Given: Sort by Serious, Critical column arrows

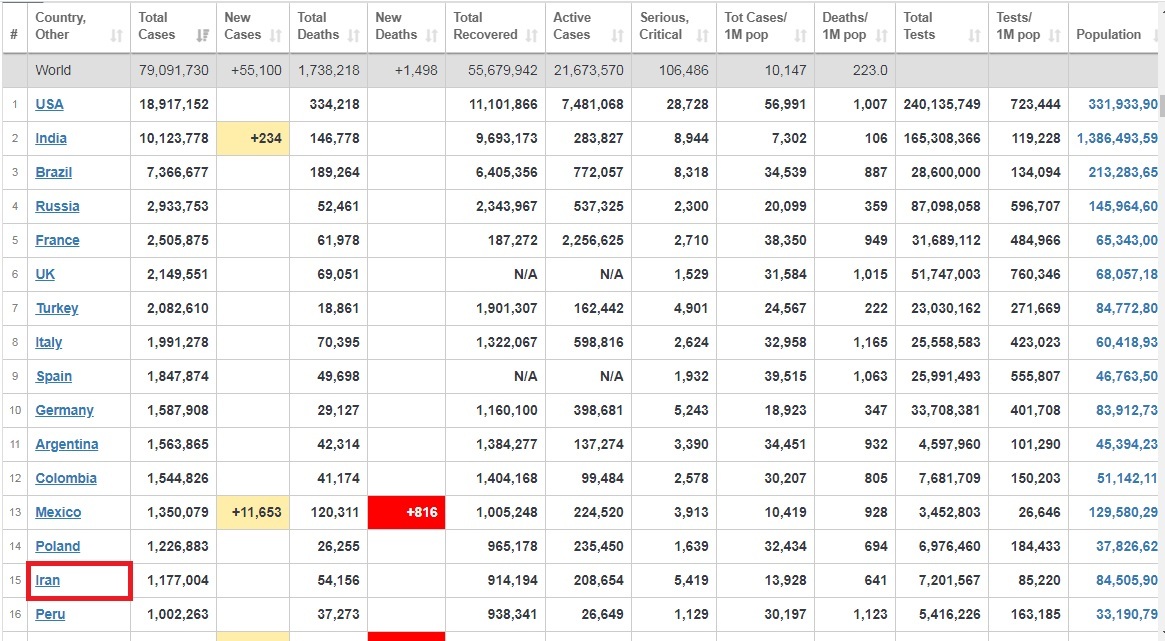Looking at the screenshot, I should tap(702, 35).
